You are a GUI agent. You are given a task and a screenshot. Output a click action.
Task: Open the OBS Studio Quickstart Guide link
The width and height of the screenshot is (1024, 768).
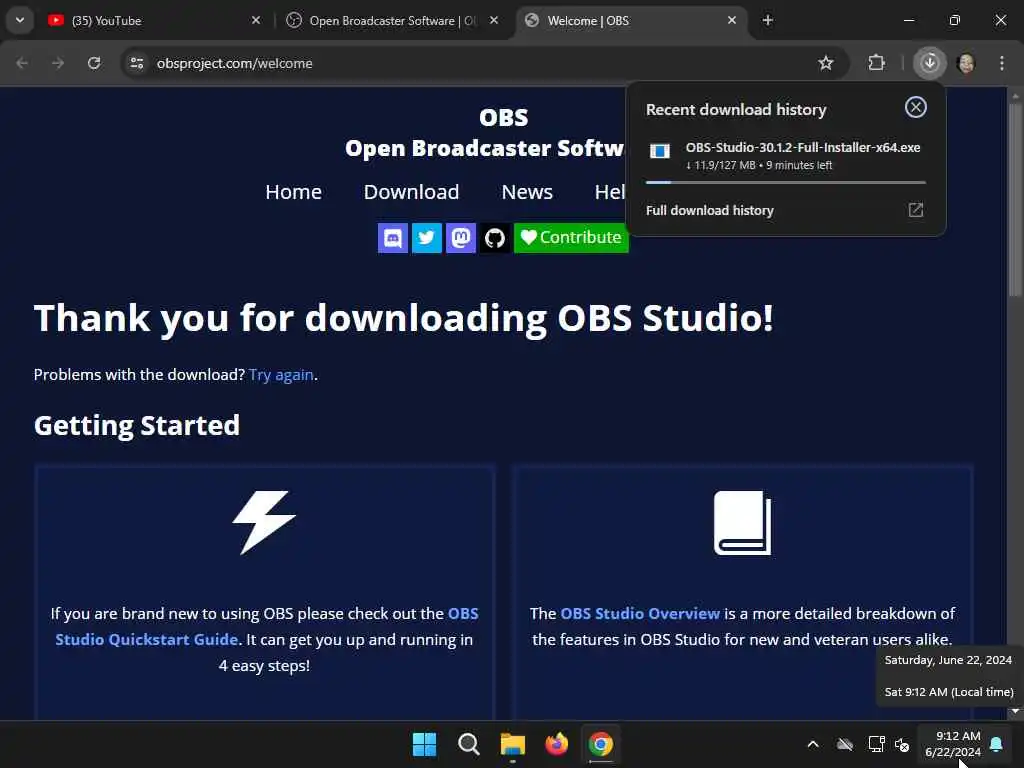click(x=266, y=626)
